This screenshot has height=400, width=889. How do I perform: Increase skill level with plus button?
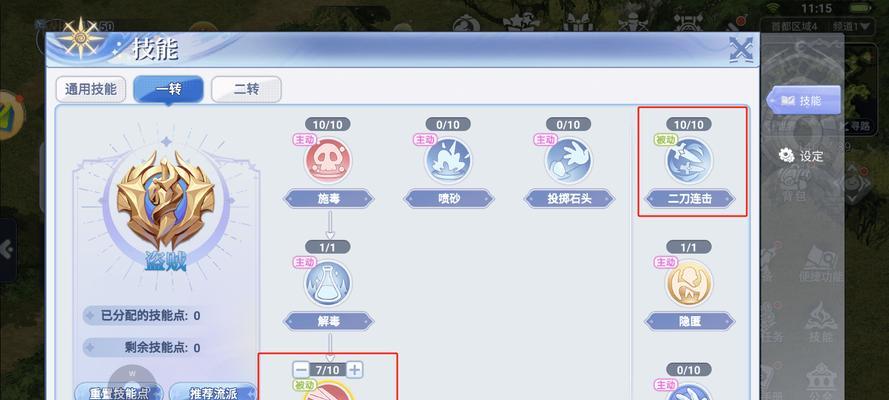pyautogui.click(x=354, y=370)
